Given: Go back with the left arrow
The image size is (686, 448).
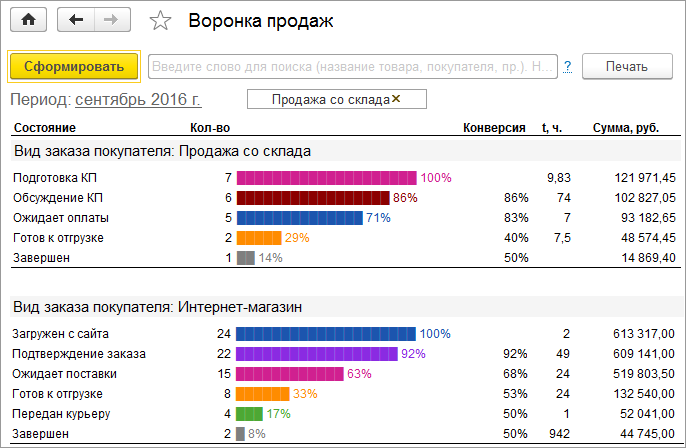Looking at the screenshot, I should 75,20.
